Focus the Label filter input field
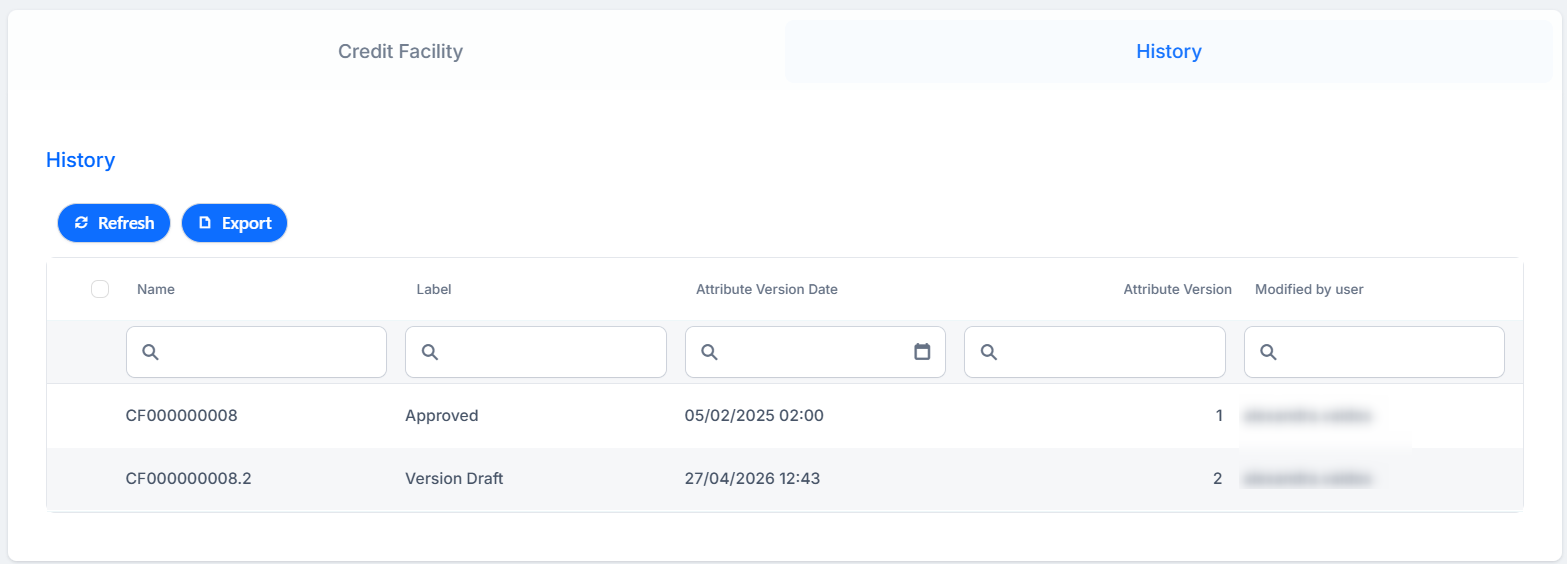The width and height of the screenshot is (1567, 564). [x=536, y=352]
